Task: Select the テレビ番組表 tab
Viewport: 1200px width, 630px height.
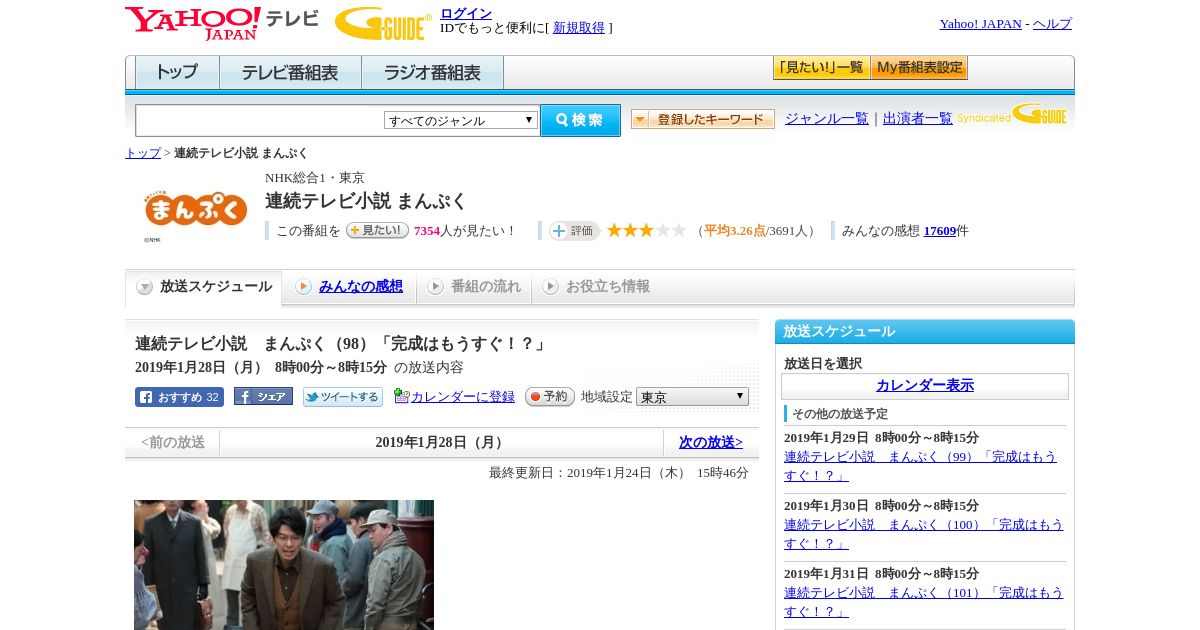Action: 290,73
